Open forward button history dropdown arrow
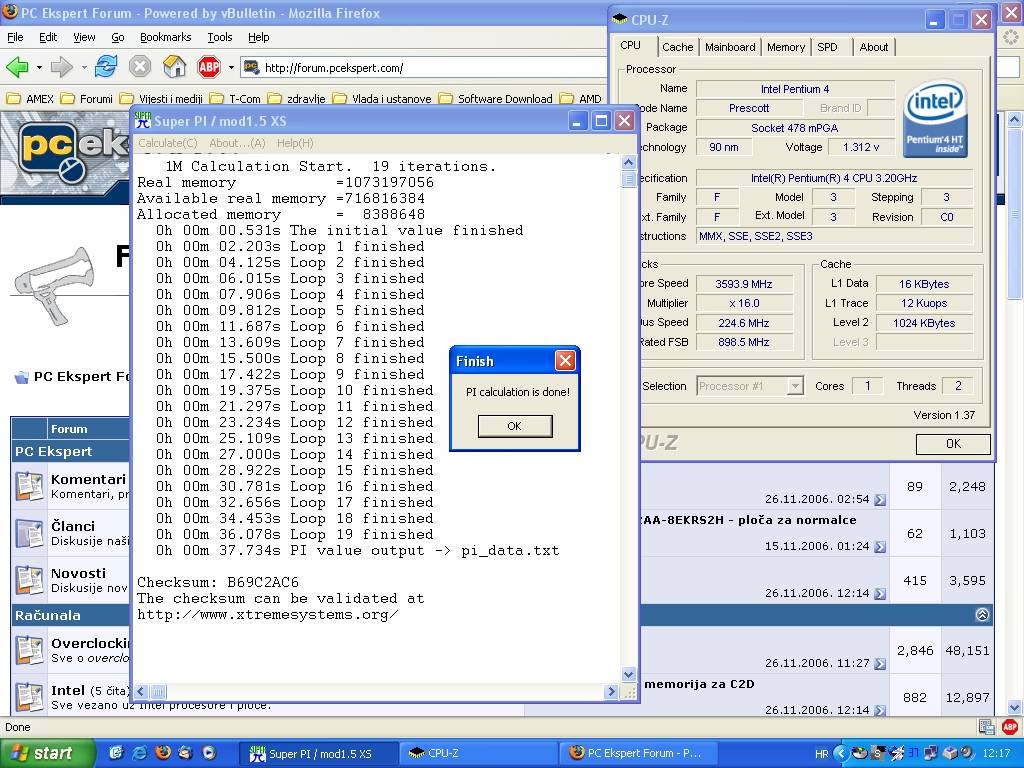The height and width of the screenshot is (768, 1024). point(84,67)
